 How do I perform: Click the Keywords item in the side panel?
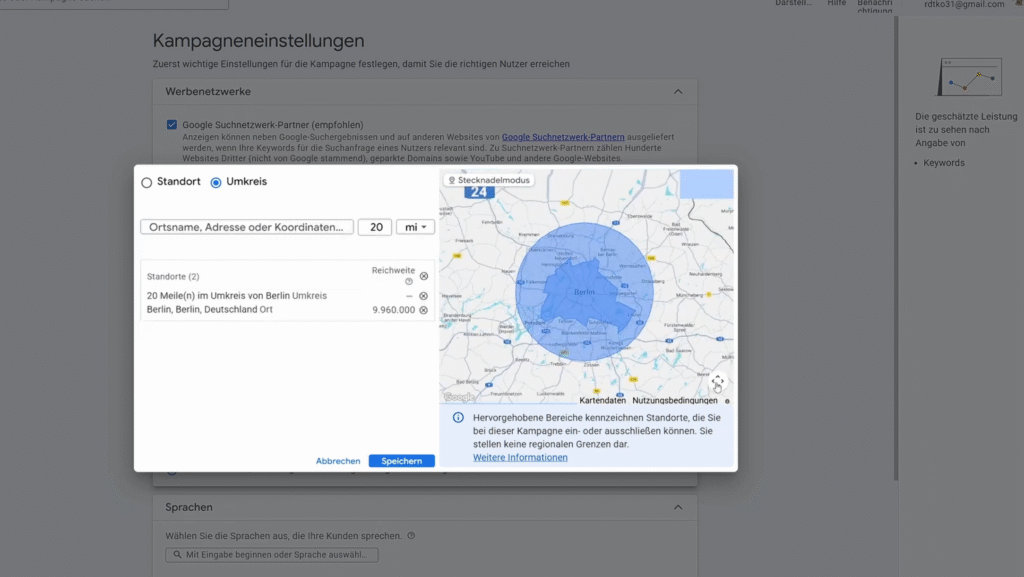click(x=944, y=163)
